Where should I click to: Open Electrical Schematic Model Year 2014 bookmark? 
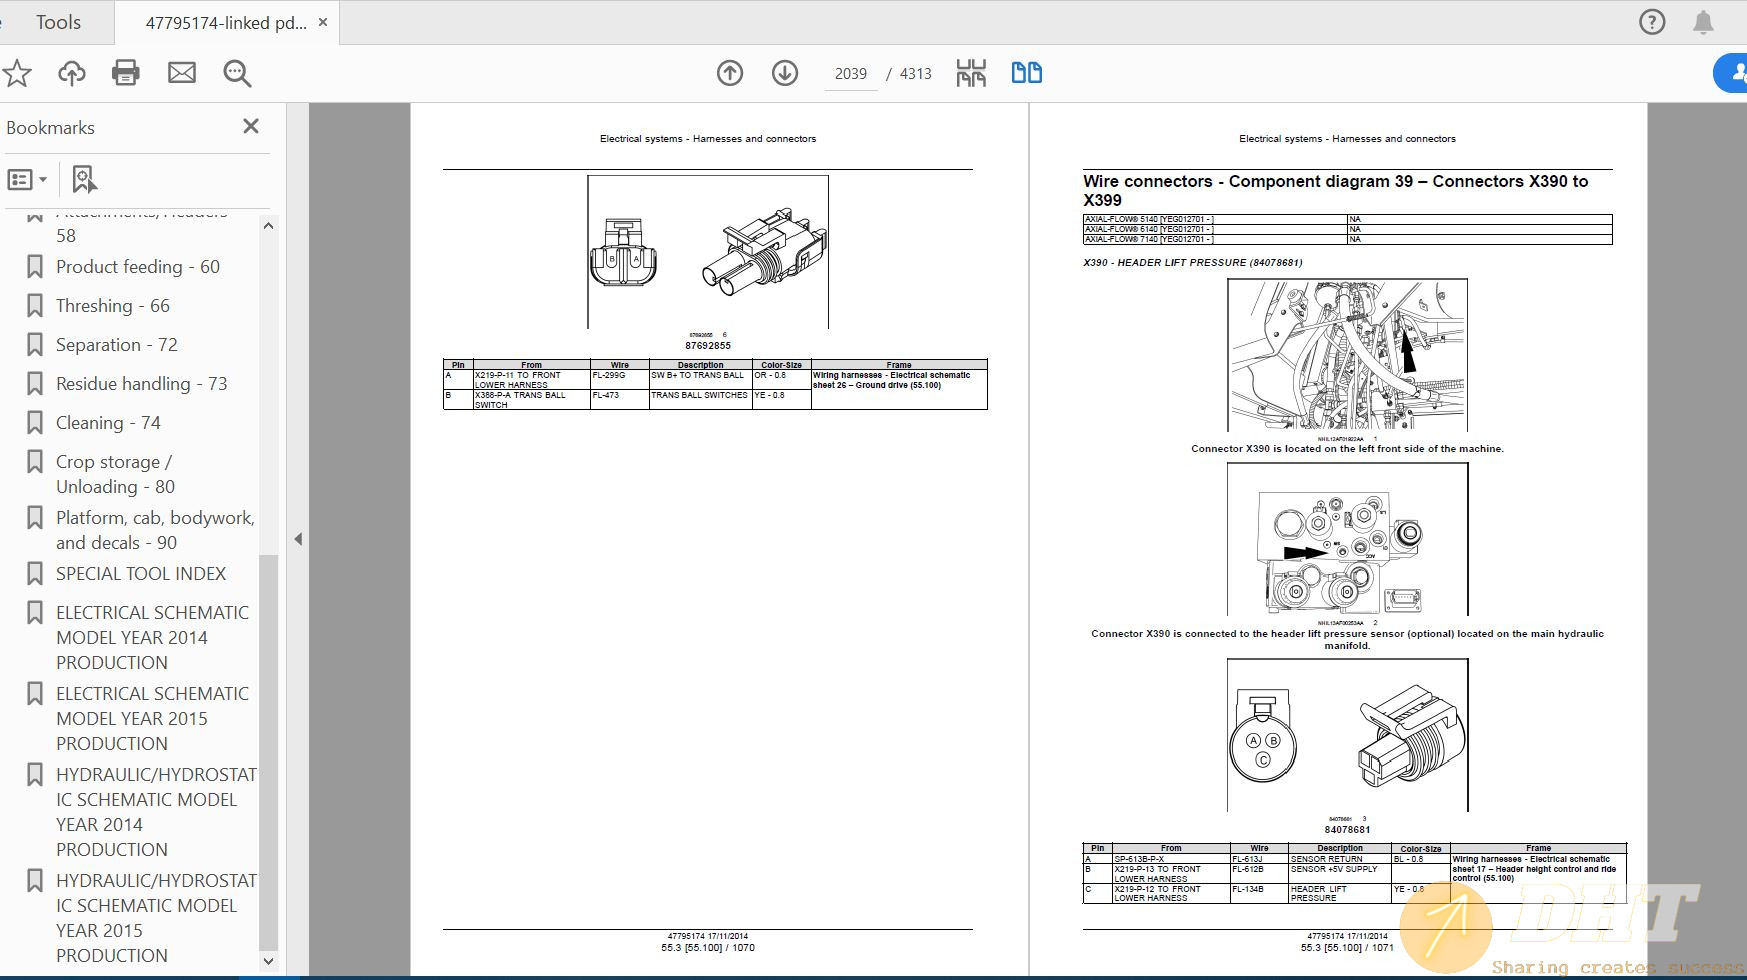pyautogui.click(x=152, y=638)
